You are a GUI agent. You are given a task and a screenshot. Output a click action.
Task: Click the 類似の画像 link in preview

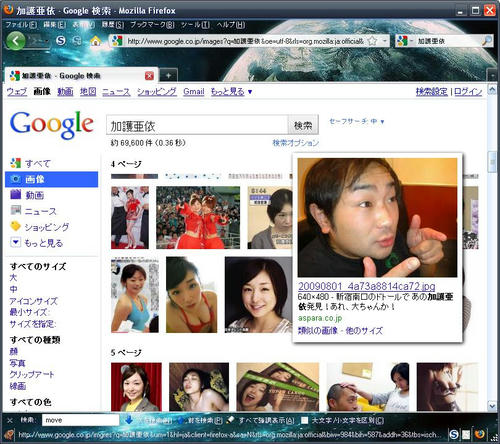click(318, 331)
